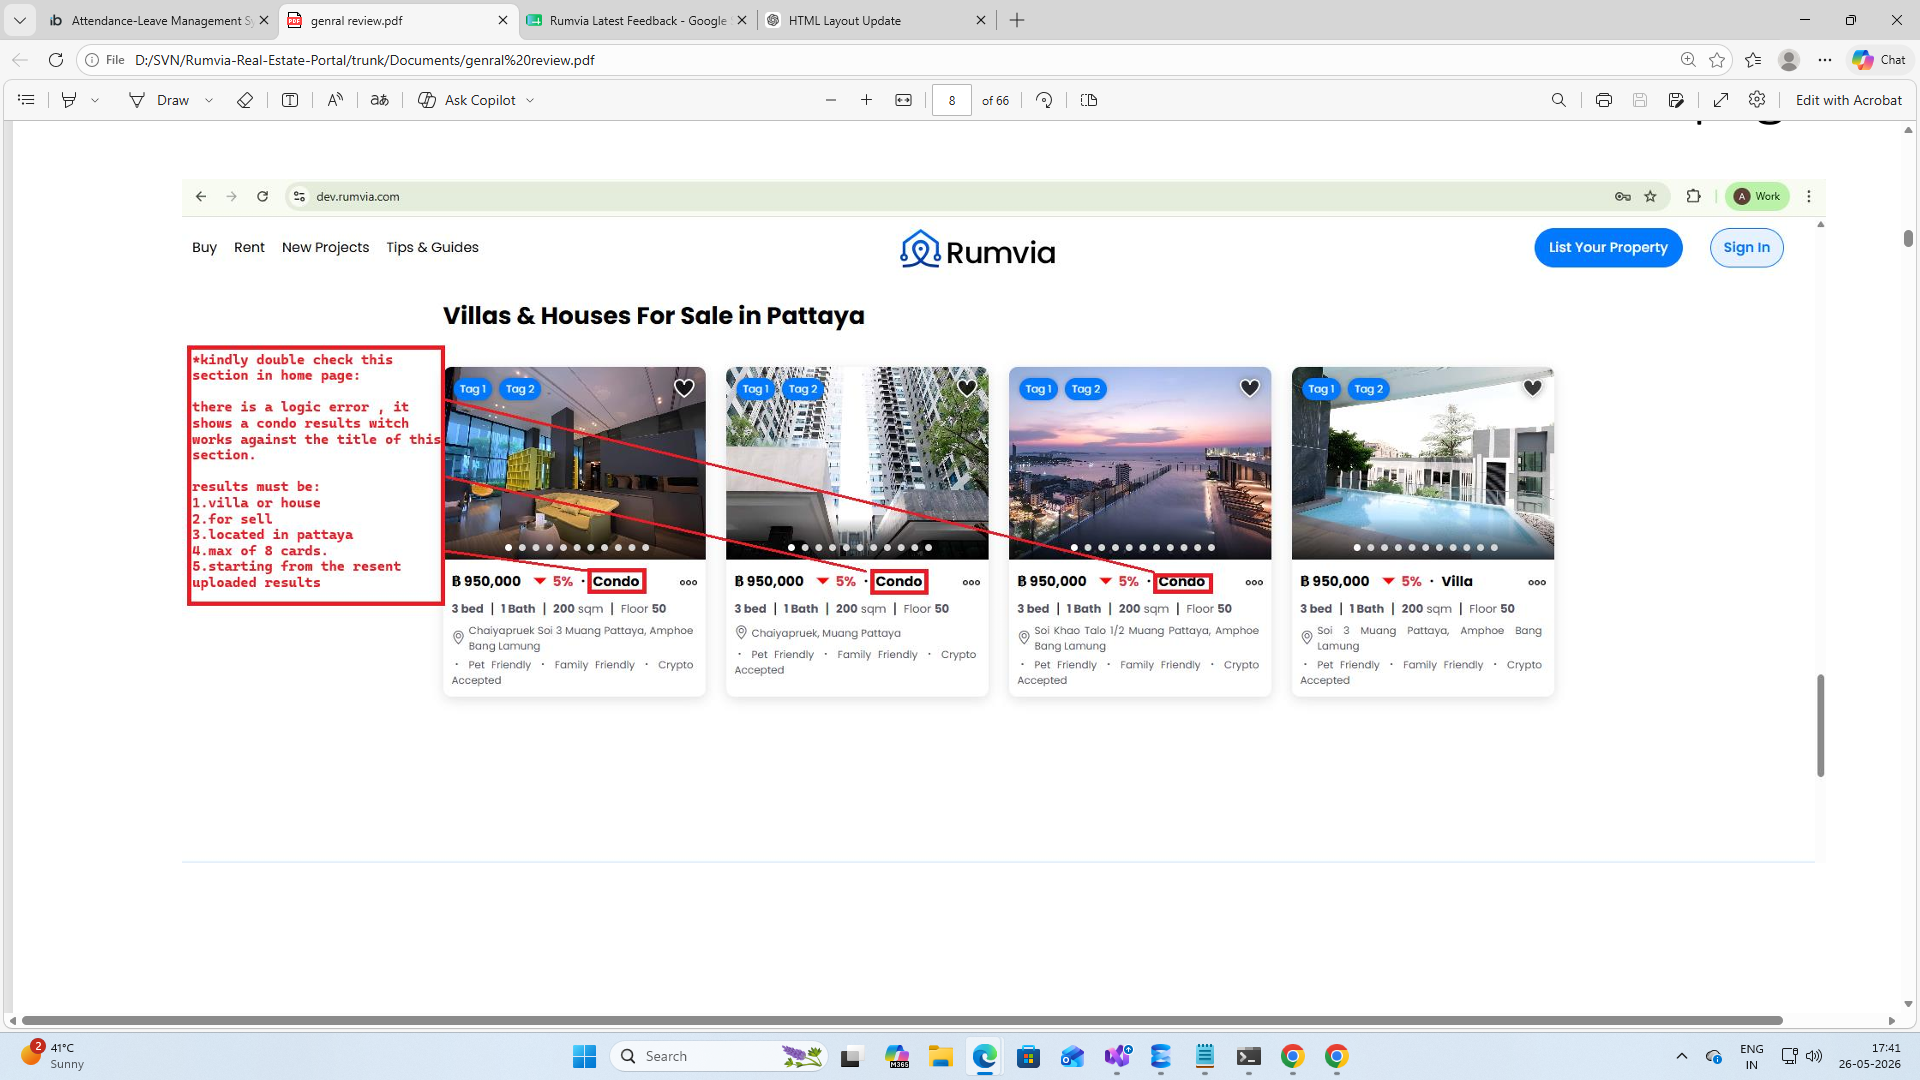Enter PDF full screen mode
The width and height of the screenshot is (1920, 1080).
1721,100
